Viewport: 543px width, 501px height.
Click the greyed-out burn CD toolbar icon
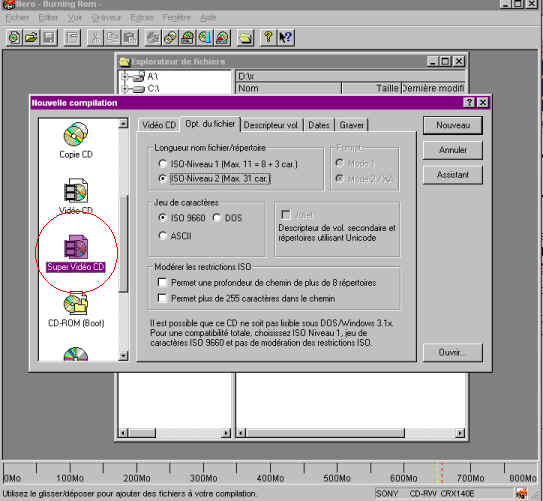[x=153, y=37]
